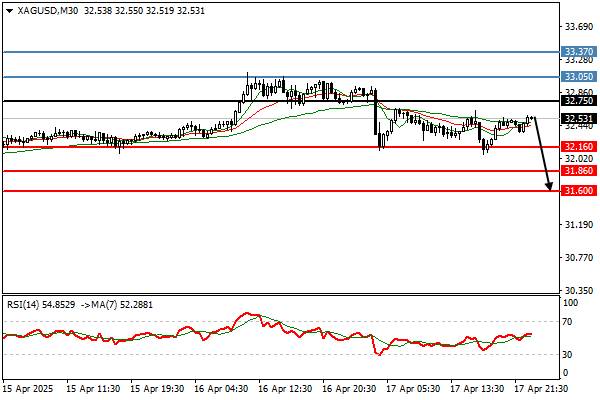Click the OHLC values 32.538 32.550 32.519 32.531

pos(144,11)
